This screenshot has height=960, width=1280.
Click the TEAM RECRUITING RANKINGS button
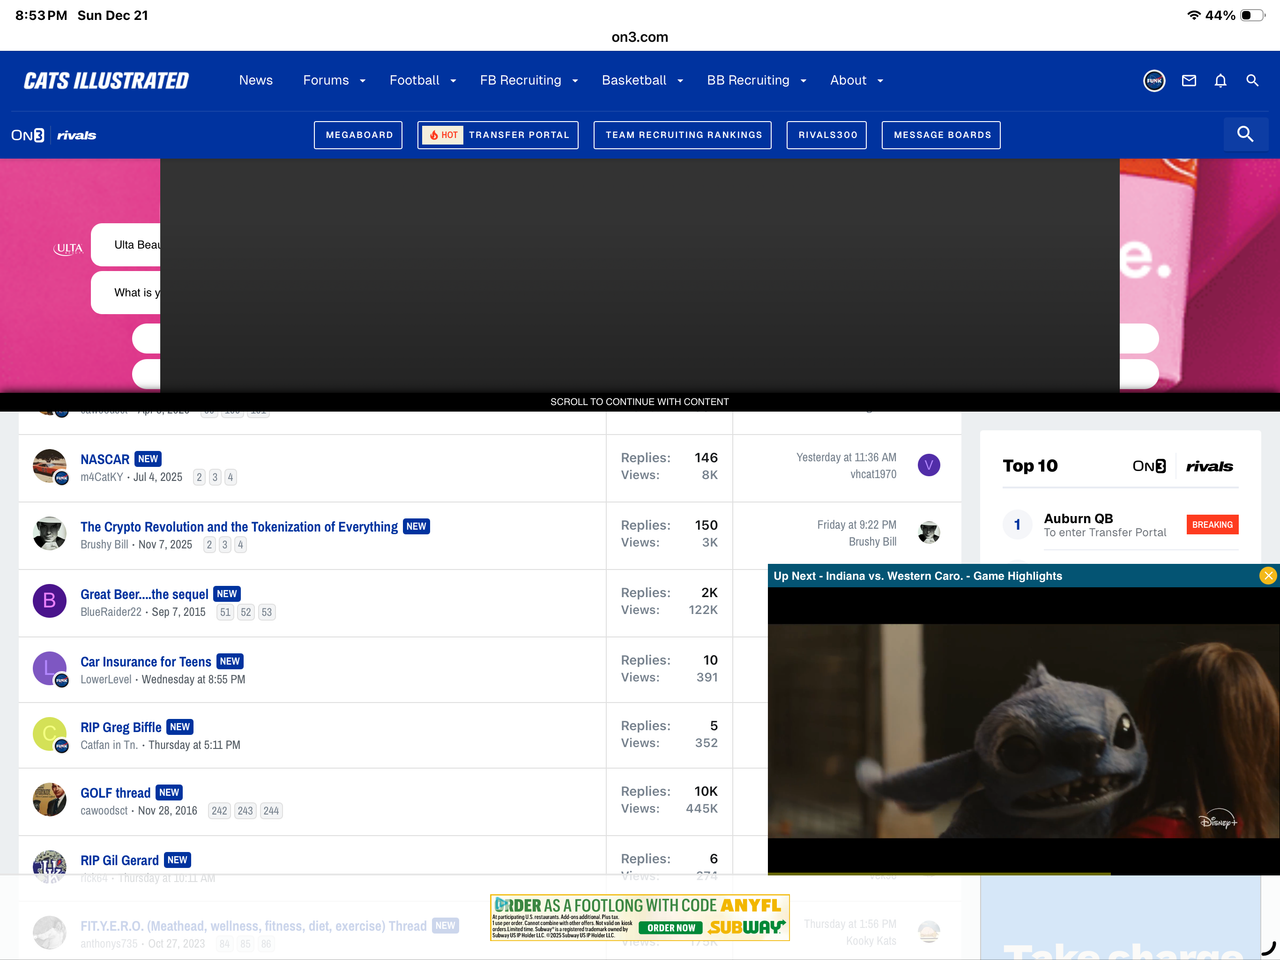point(683,135)
